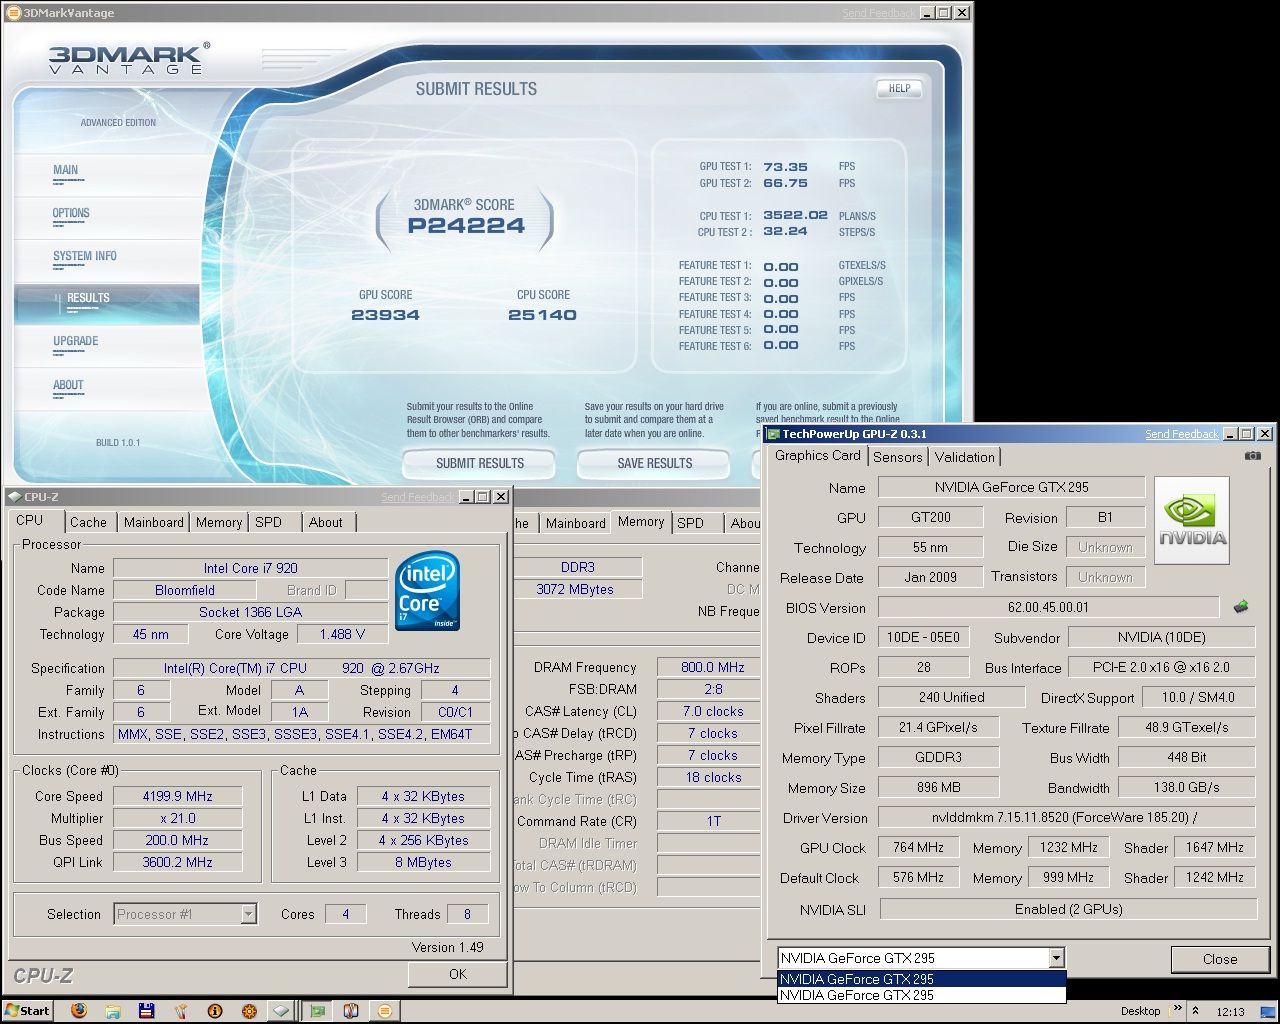Click the Core Voltage value 1.488 V
Viewport: 1280px width, 1024px height.
[342, 634]
